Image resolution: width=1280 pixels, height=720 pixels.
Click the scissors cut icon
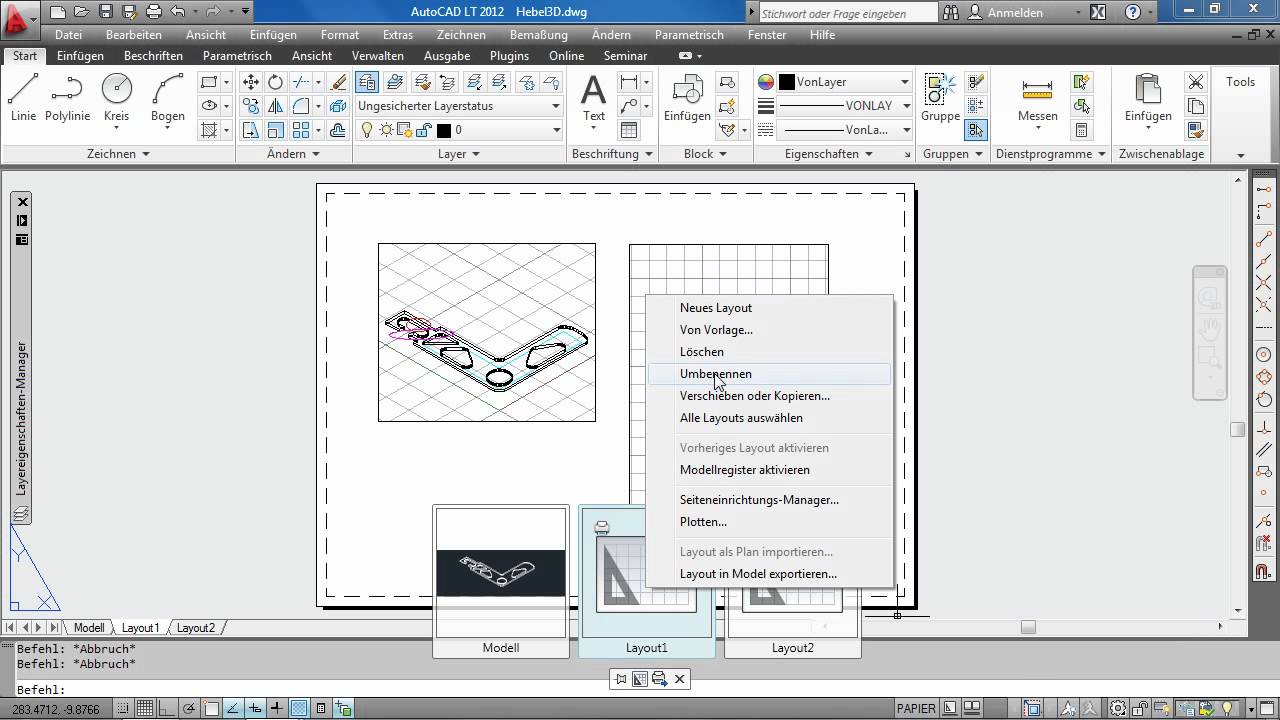(x=1195, y=82)
